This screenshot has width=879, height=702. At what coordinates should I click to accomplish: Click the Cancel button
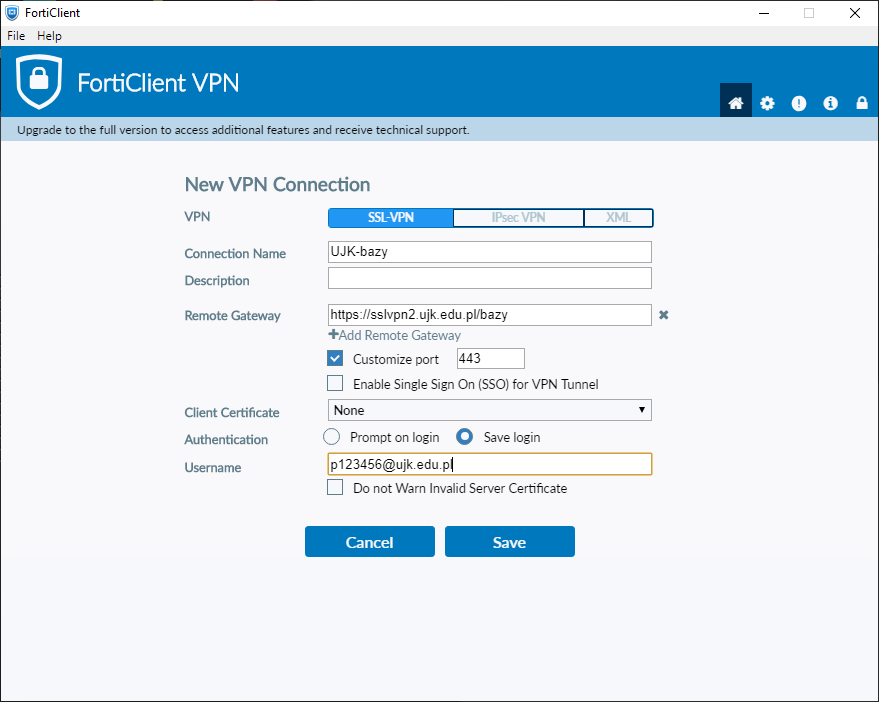point(369,542)
